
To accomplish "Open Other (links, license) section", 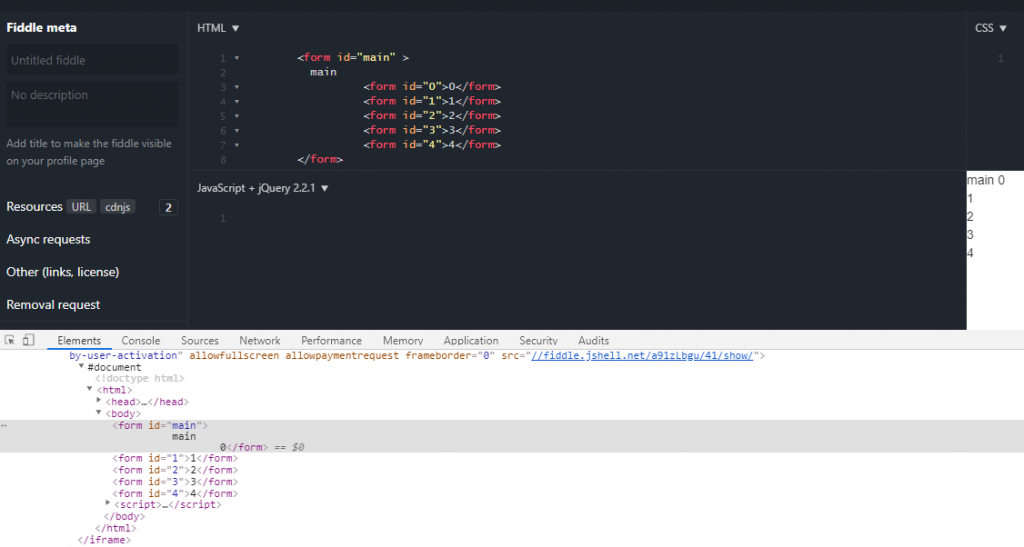I will [x=63, y=272].
